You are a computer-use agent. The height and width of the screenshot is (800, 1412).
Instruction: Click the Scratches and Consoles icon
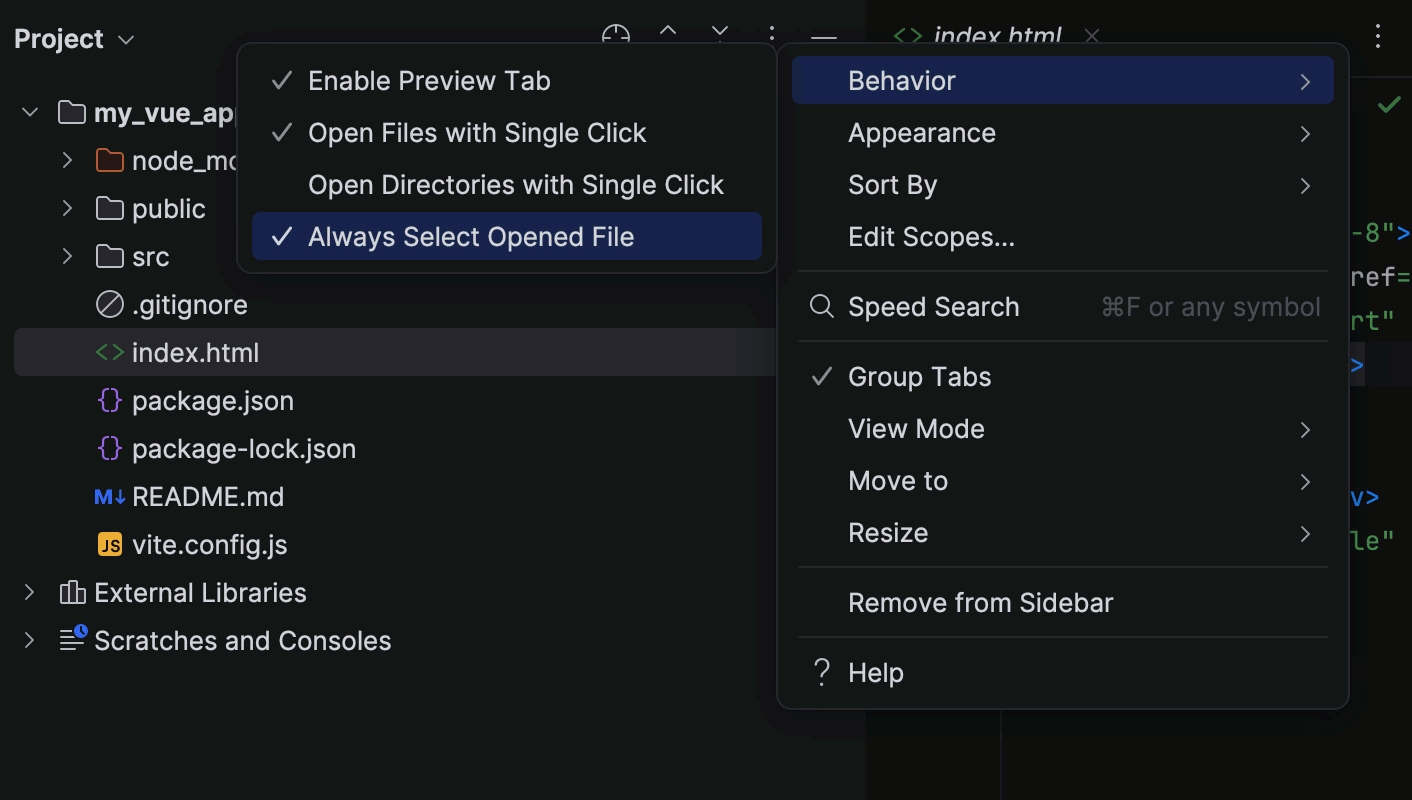click(x=71, y=640)
